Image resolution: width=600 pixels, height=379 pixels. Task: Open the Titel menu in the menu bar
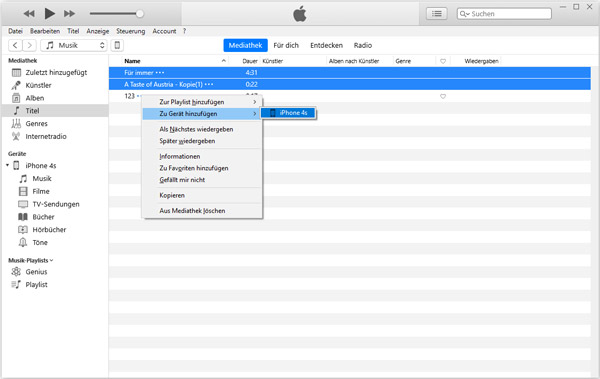73,31
